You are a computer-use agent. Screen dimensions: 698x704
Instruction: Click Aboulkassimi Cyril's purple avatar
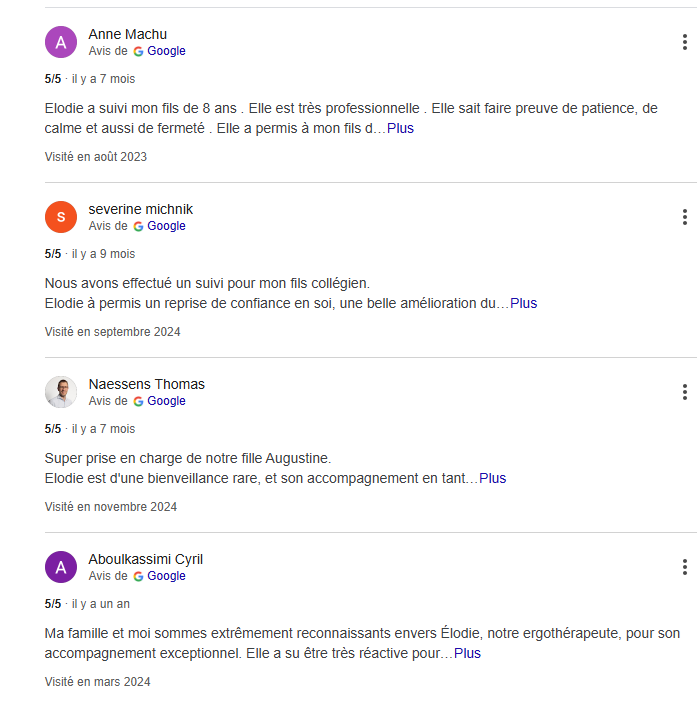tap(61, 567)
